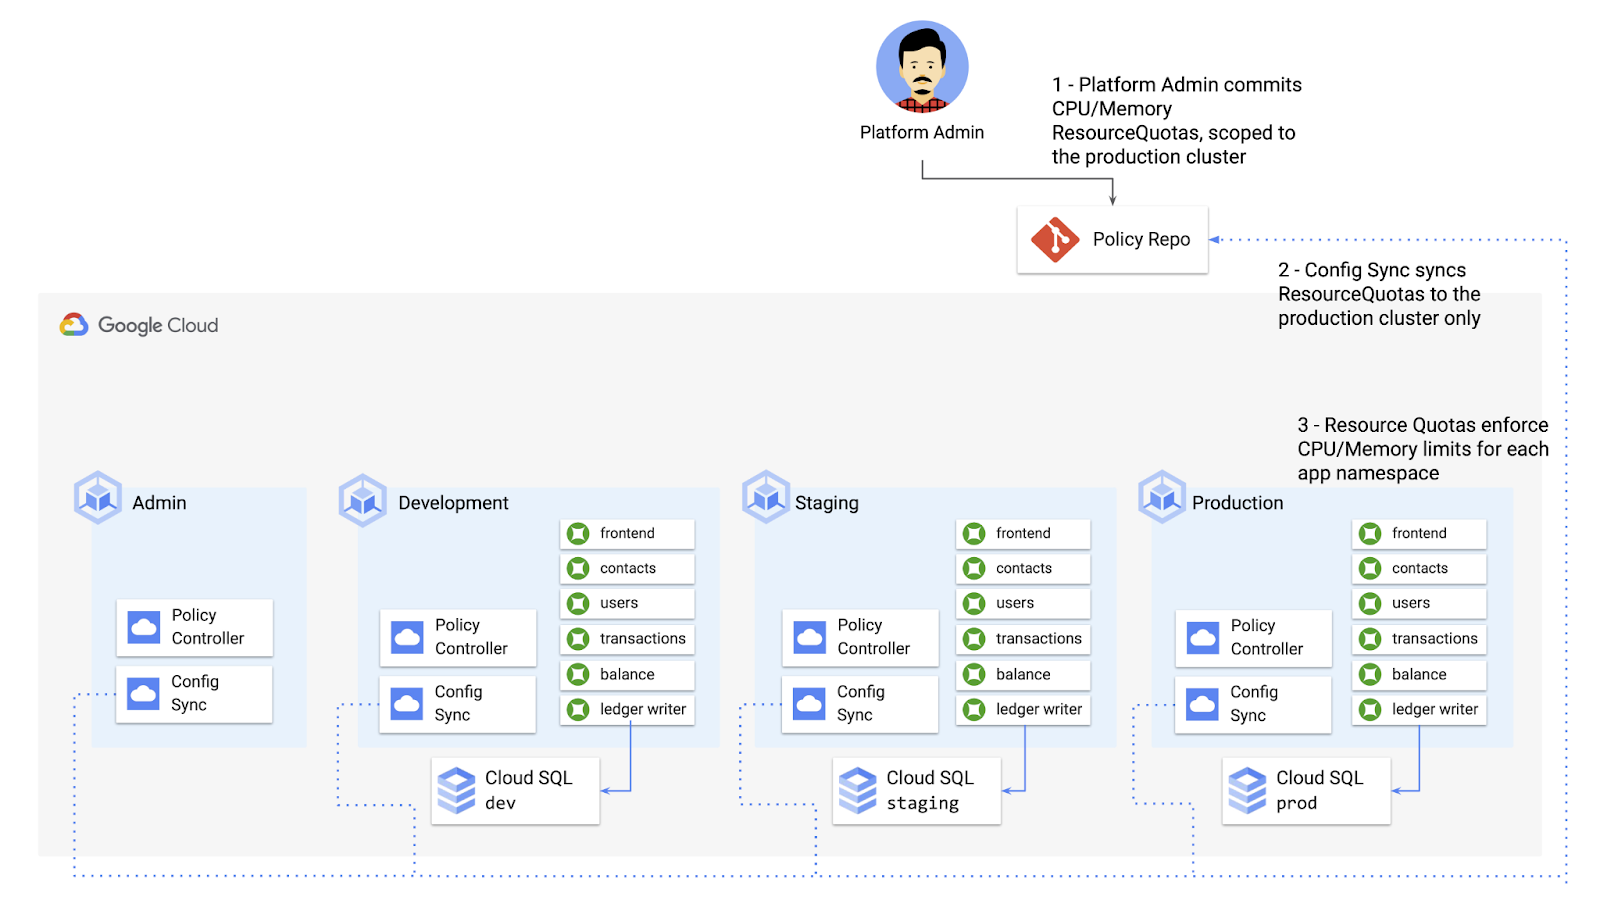1600x900 pixels.
Task: Click the Google Cloud logo
Action: (74, 325)
